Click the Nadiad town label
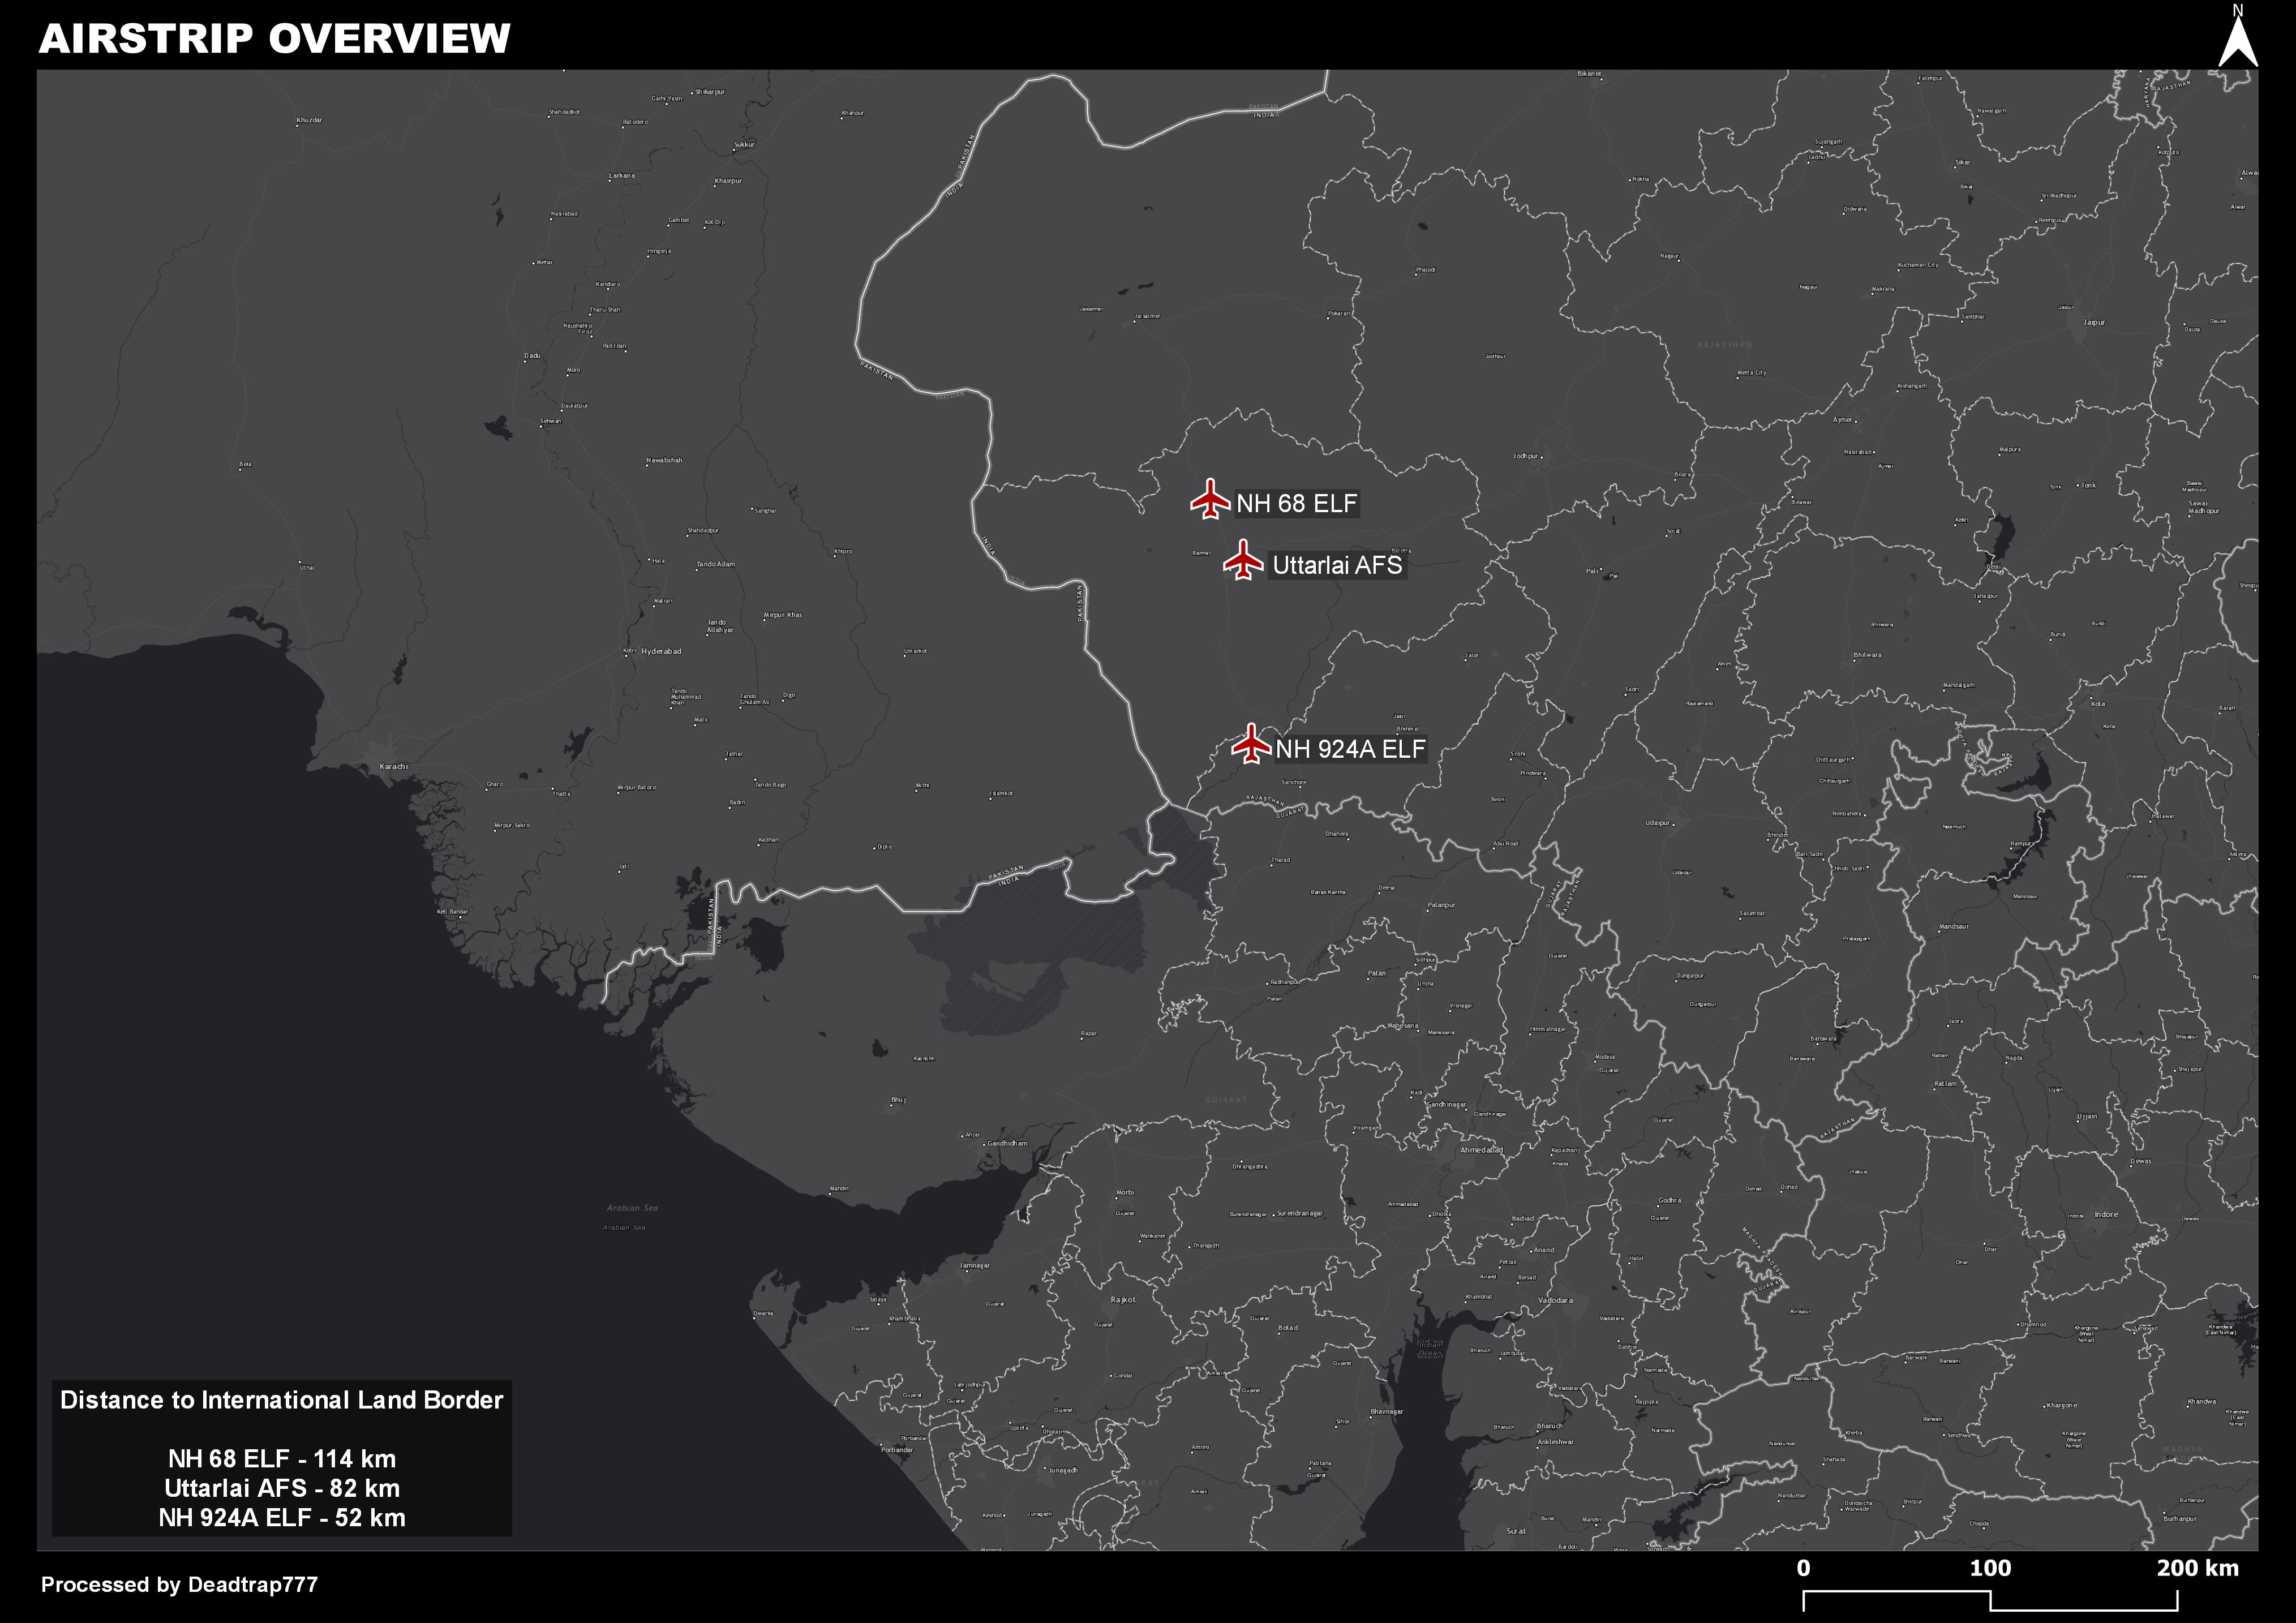Screen dimensions: 2296x1623 (x=1522, y=1219)
